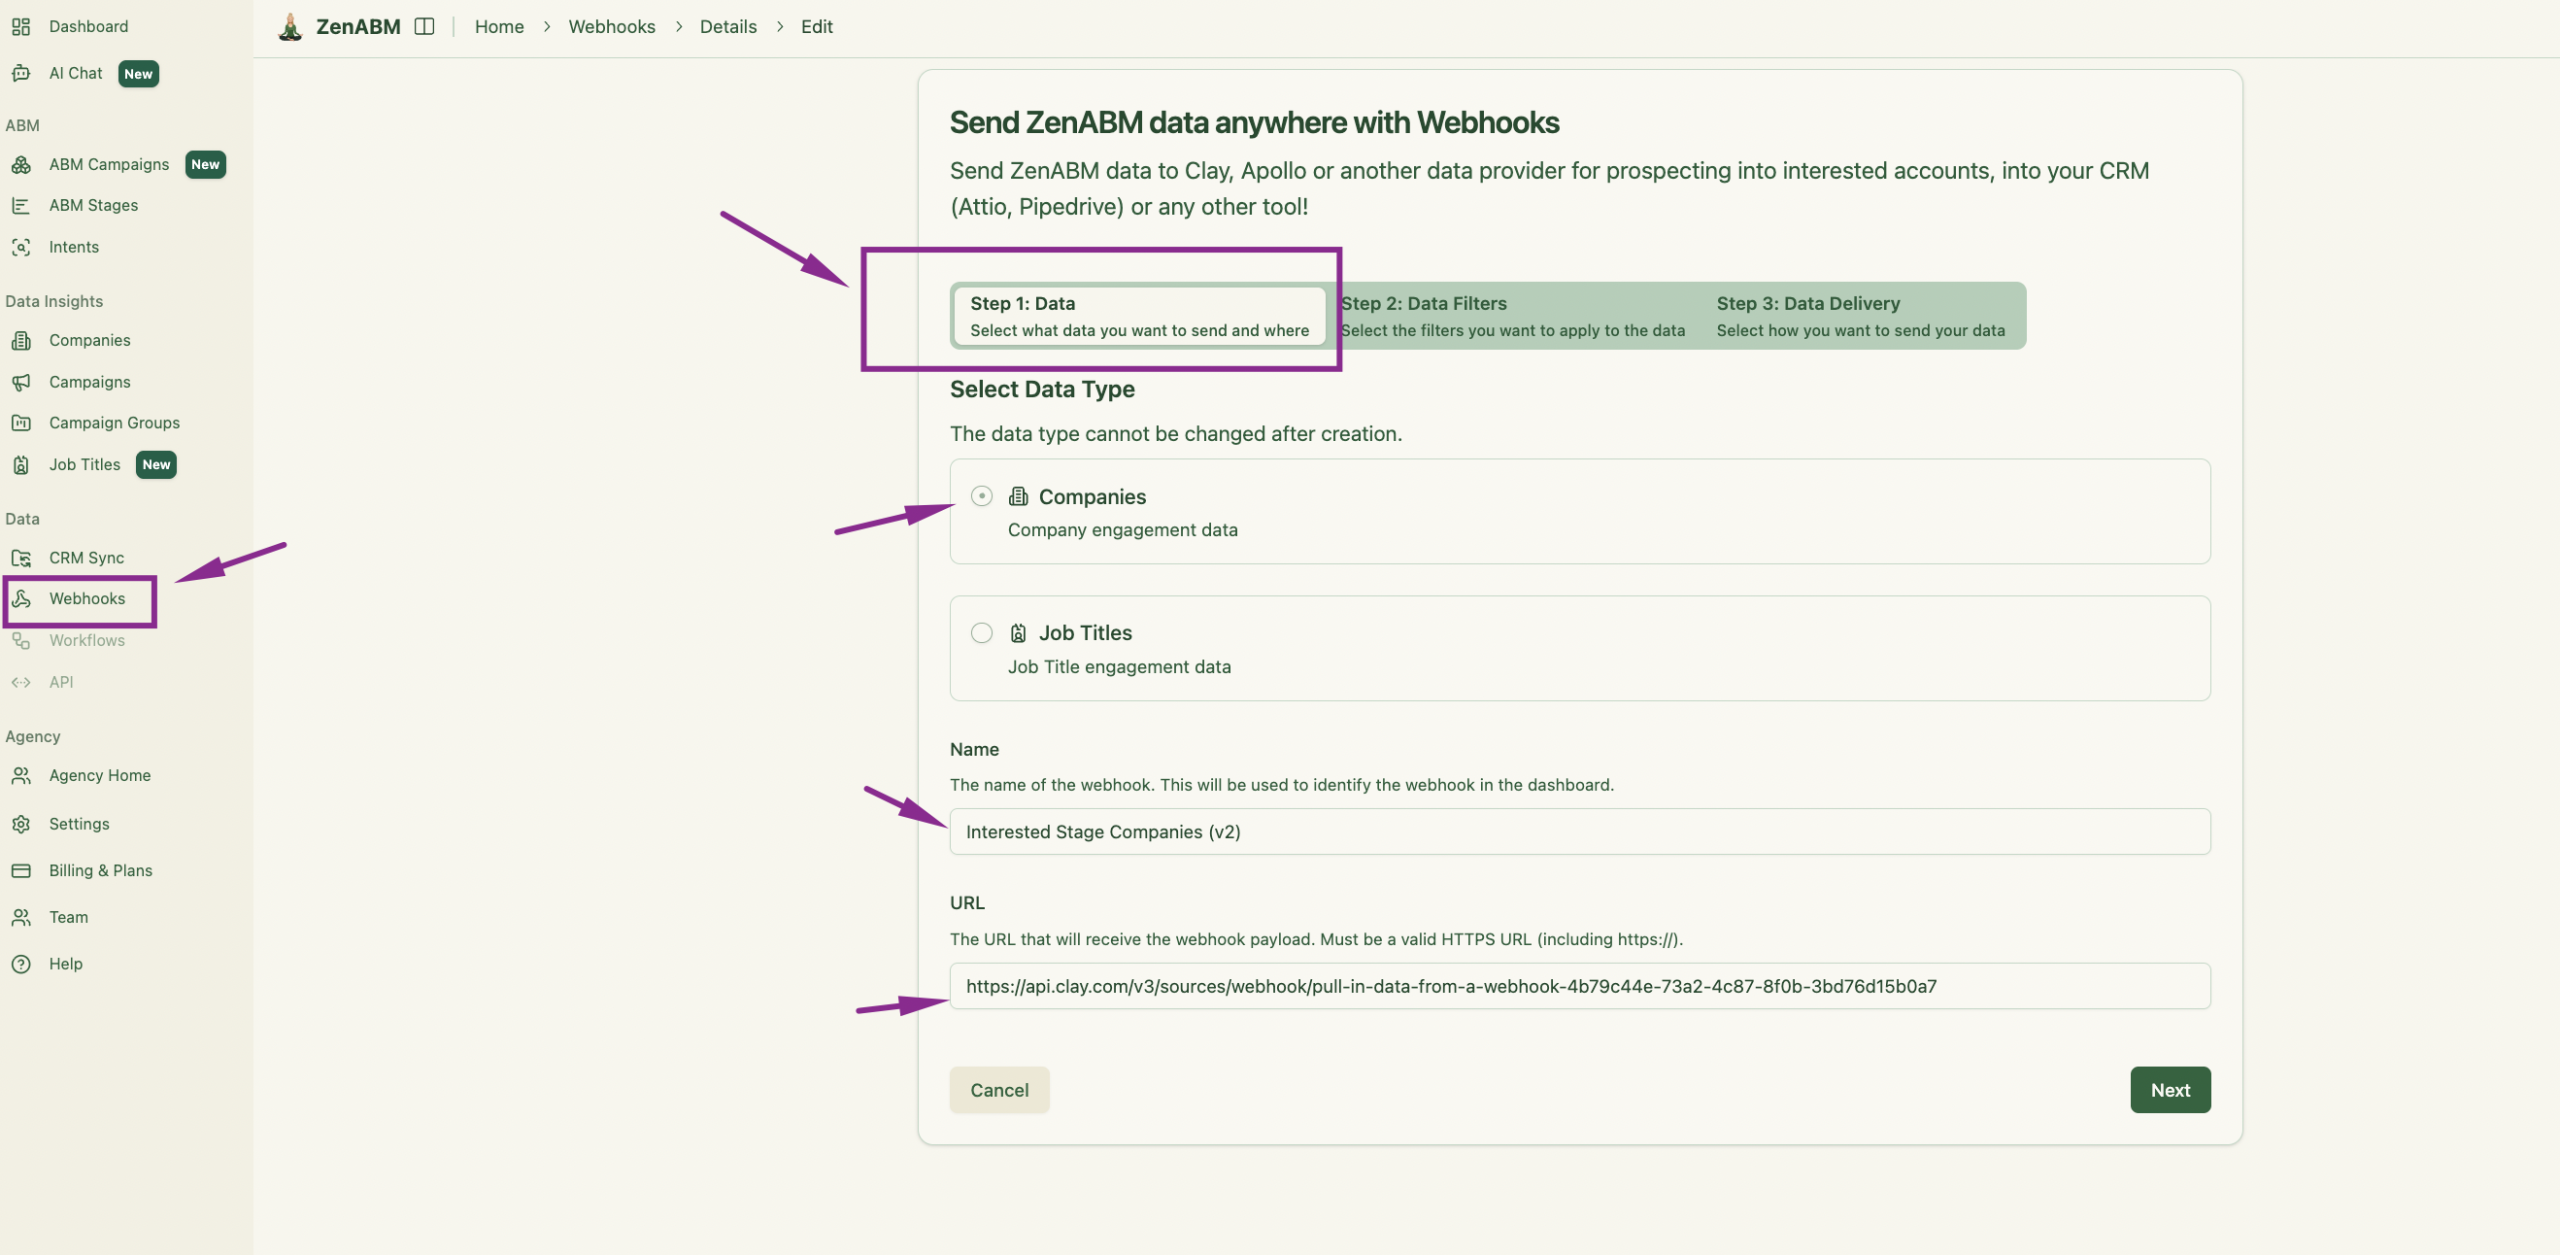This screenshot has height=1255, width=2560.
Task: Select ABM Campaigns in the sidebar
Action: (108, 163)
